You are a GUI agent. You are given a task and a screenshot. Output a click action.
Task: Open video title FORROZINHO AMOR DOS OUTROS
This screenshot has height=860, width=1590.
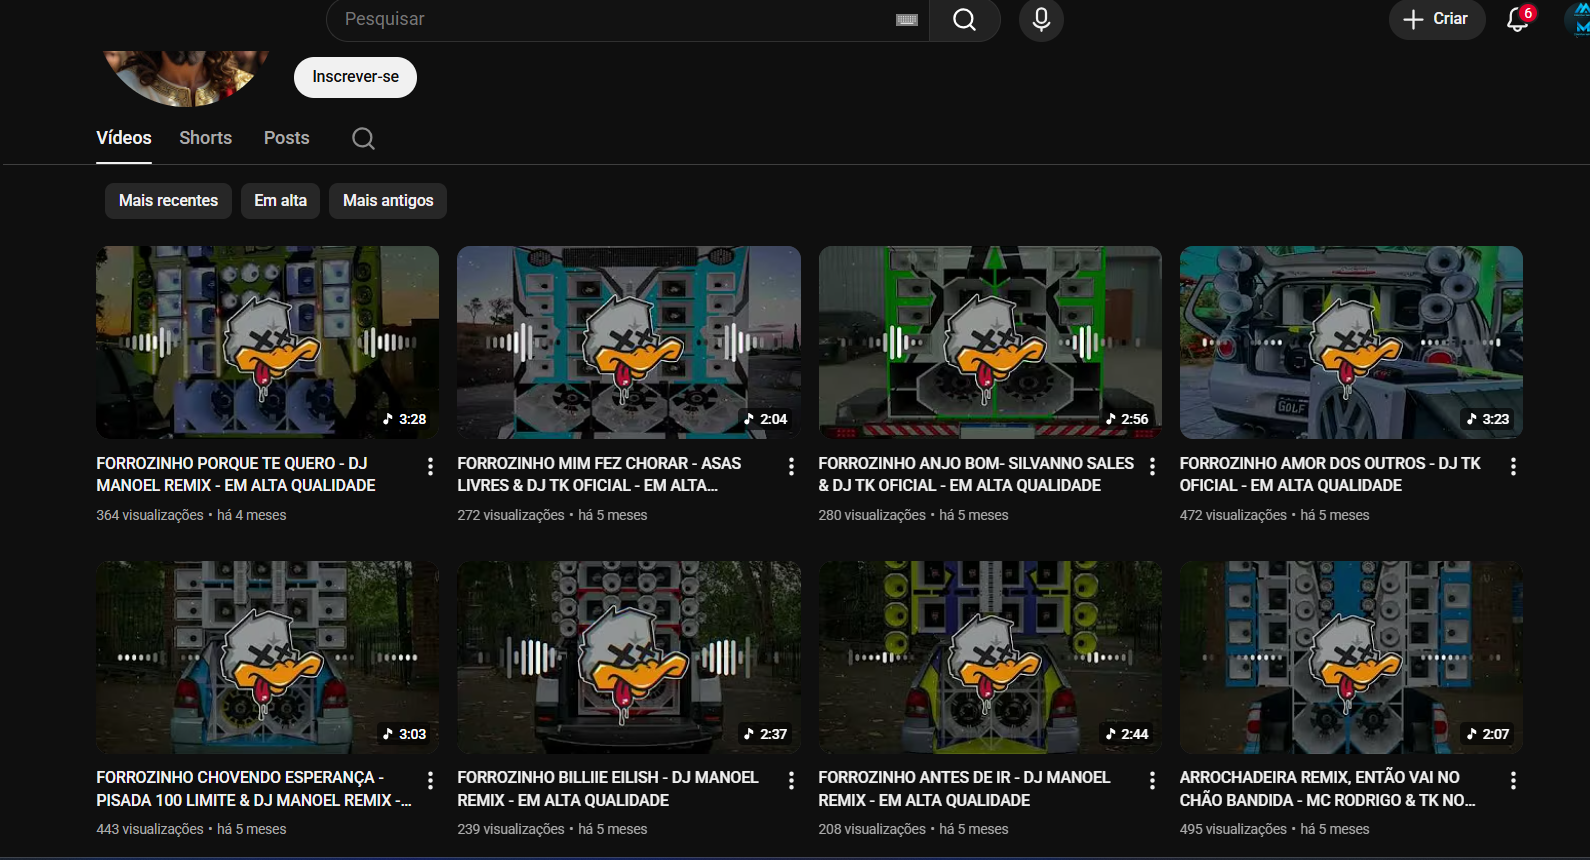coord(1330,474)
